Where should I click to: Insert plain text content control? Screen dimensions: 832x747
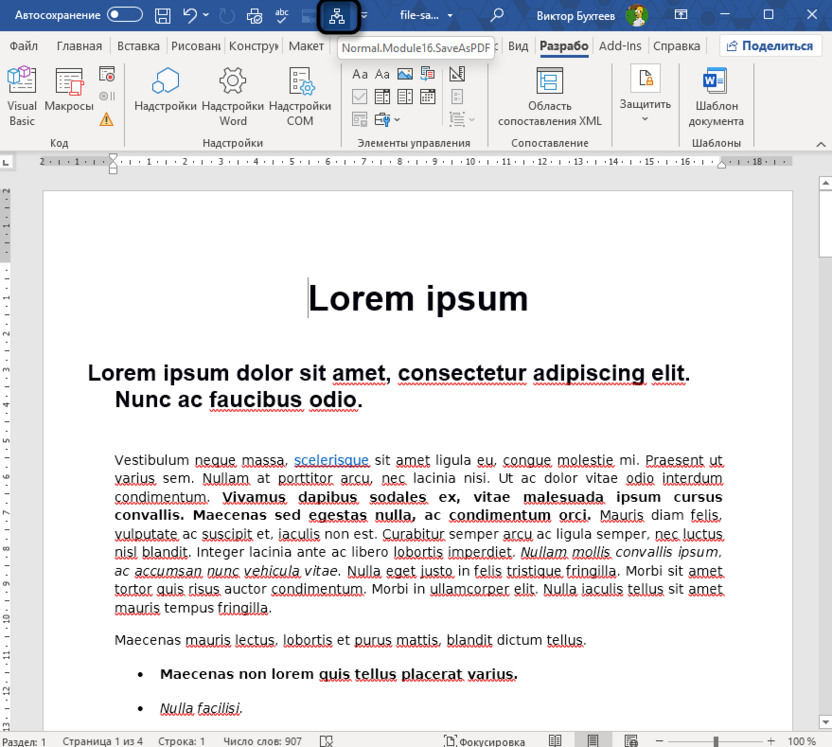382,74
